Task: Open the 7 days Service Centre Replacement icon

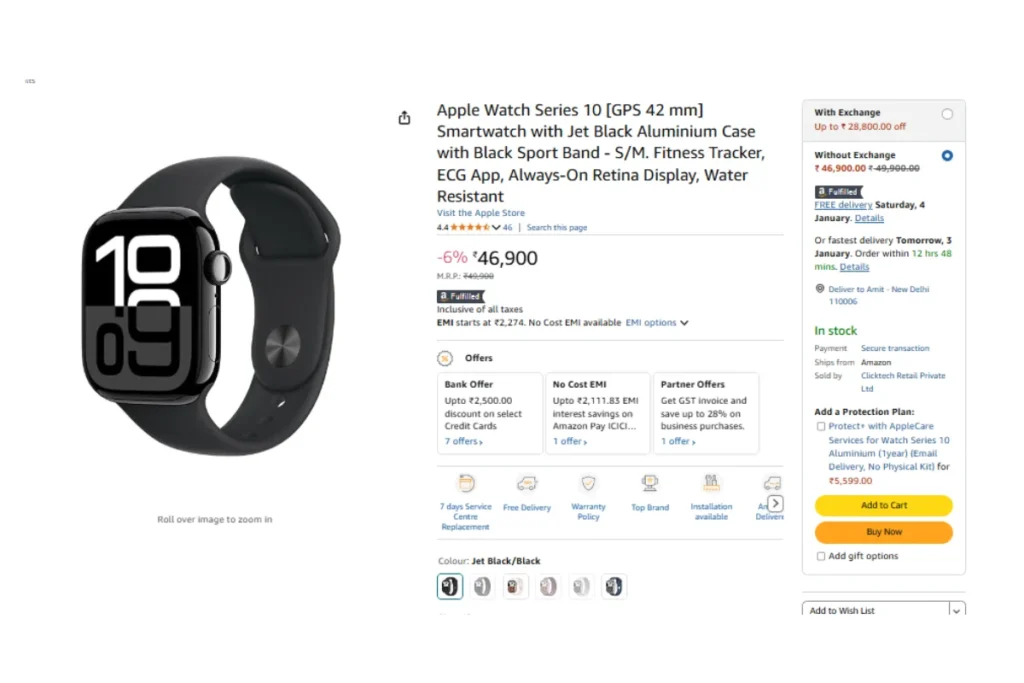Action: click(466, 483)
